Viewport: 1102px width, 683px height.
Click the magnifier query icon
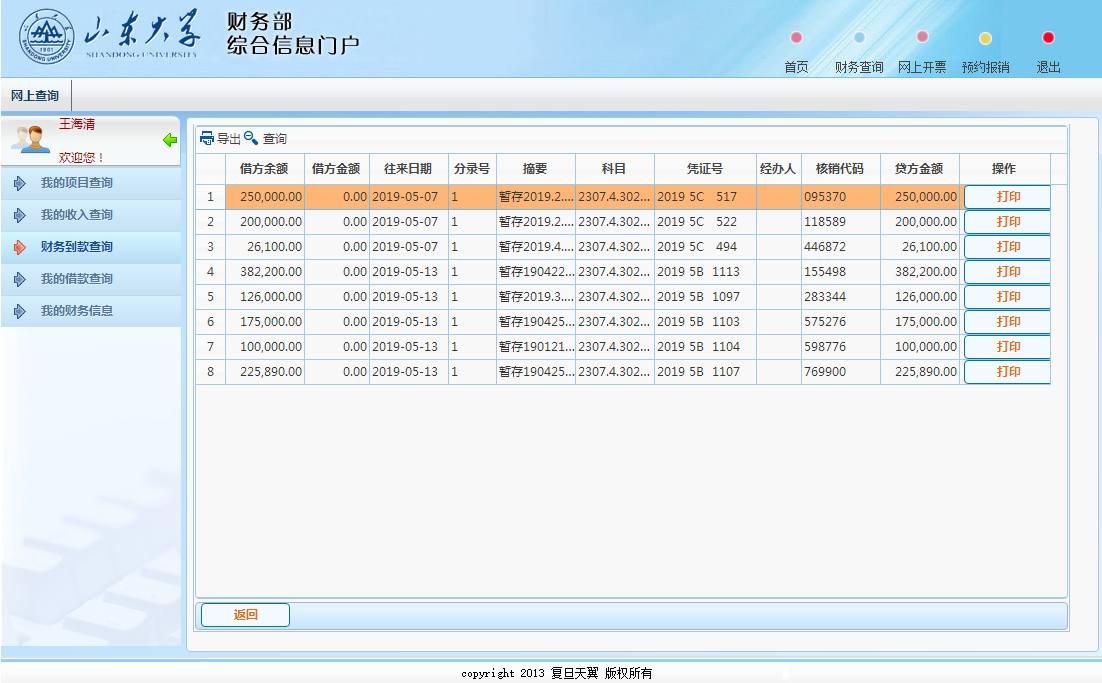(251, 138)
